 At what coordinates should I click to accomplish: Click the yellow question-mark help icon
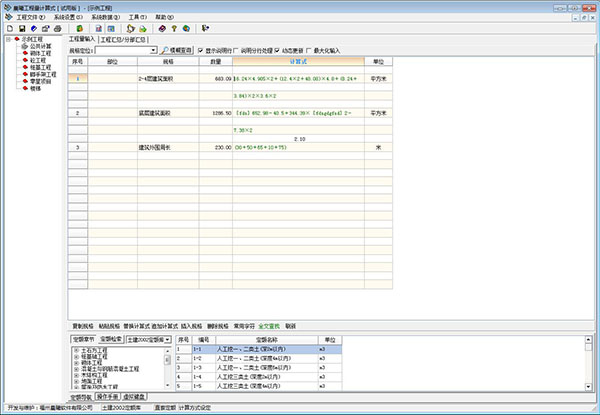tap(174, 28)
